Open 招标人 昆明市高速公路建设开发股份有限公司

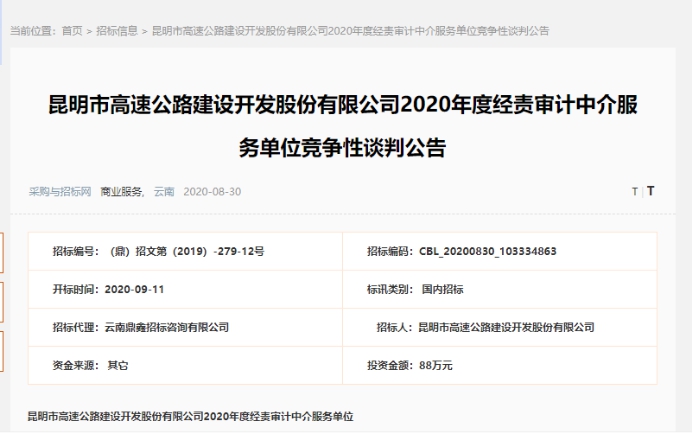tap(505, 327)
